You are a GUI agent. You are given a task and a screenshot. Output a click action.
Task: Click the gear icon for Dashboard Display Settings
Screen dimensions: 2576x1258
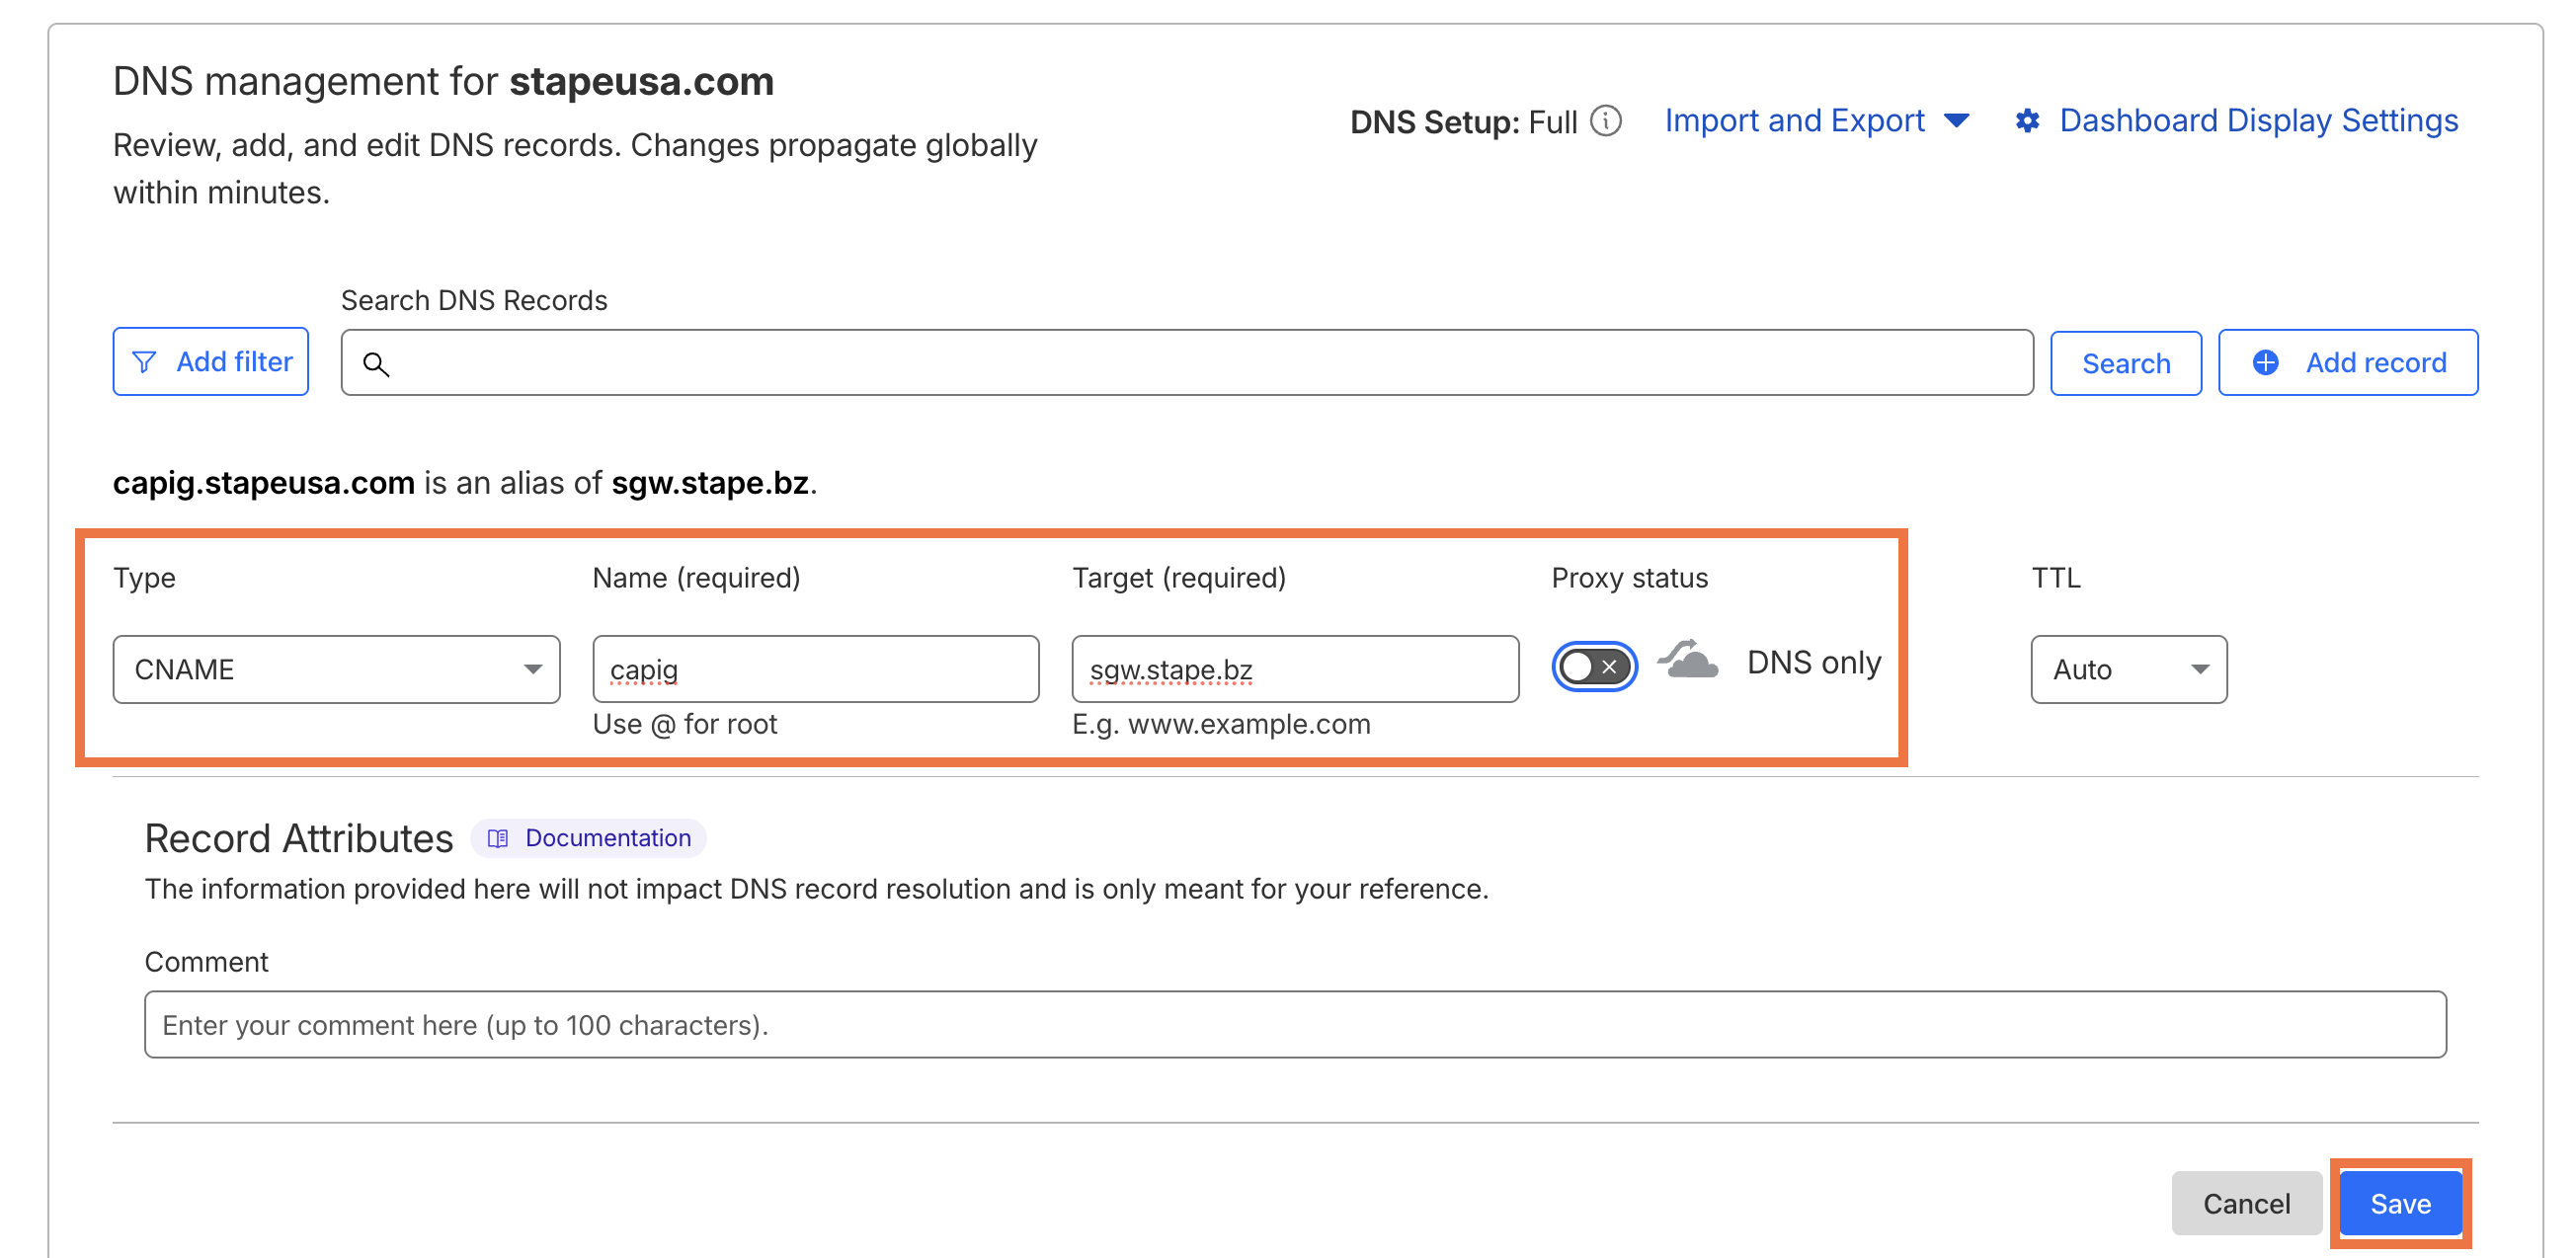[2027, 121]
